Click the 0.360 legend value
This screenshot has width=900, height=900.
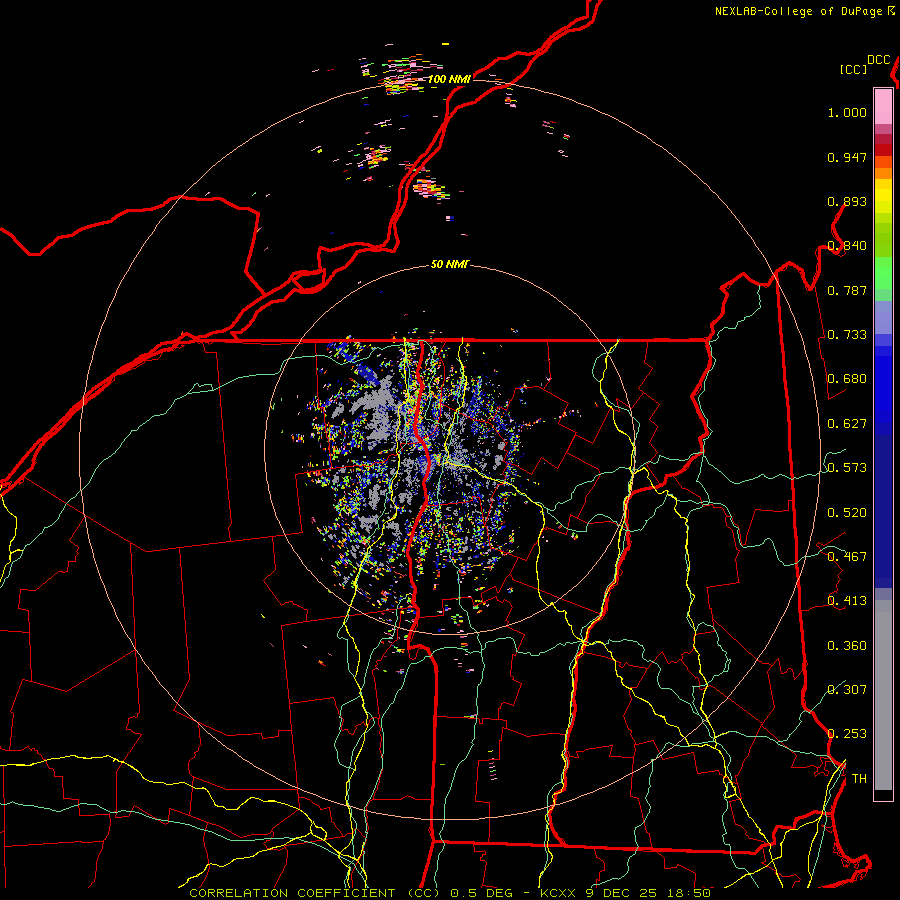tap(847, 646)
